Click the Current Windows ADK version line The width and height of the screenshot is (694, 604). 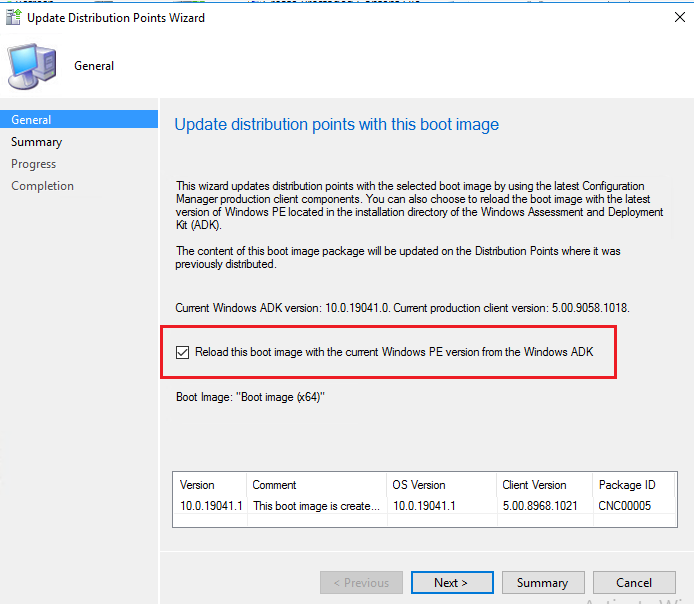pos(402,308)
